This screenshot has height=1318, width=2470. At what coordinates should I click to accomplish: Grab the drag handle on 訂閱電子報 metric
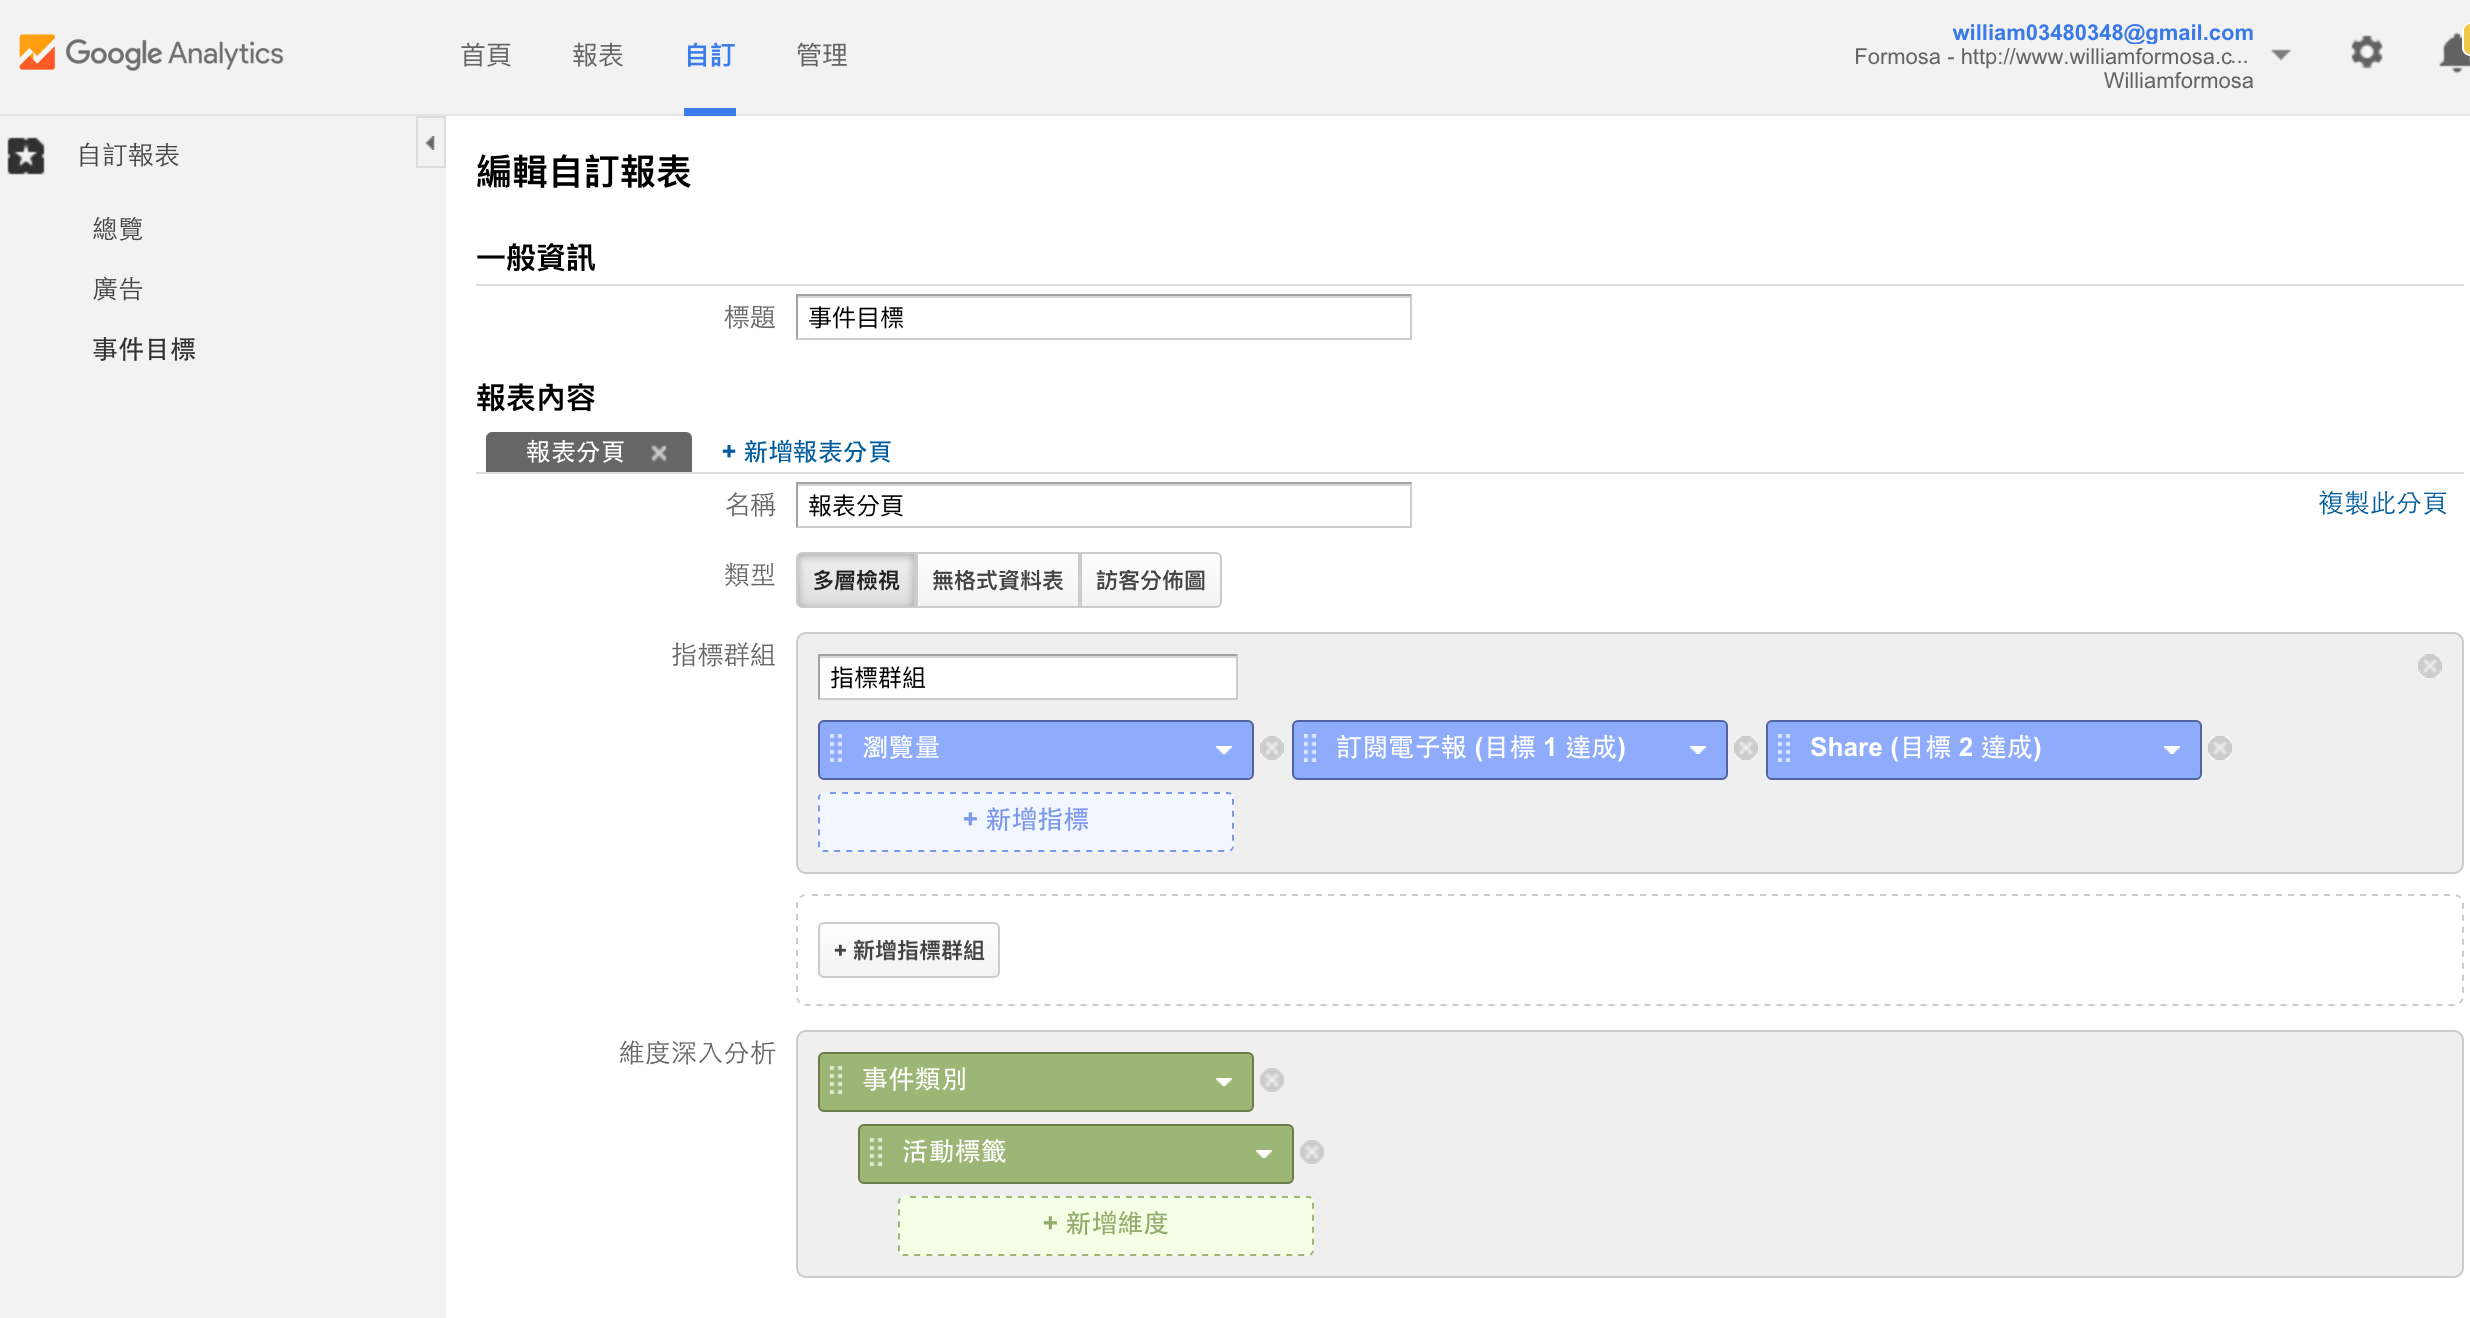pos(1311,748)
